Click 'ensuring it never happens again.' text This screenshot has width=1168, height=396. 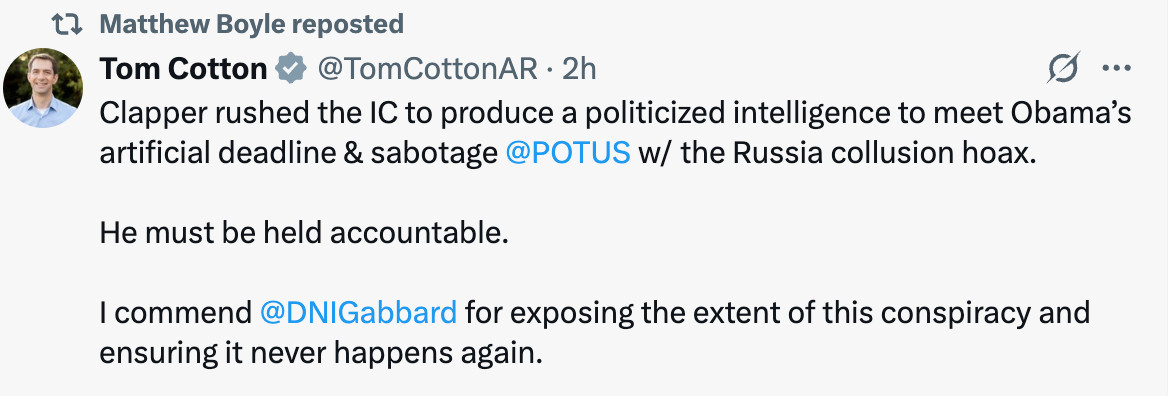[321, 353]
